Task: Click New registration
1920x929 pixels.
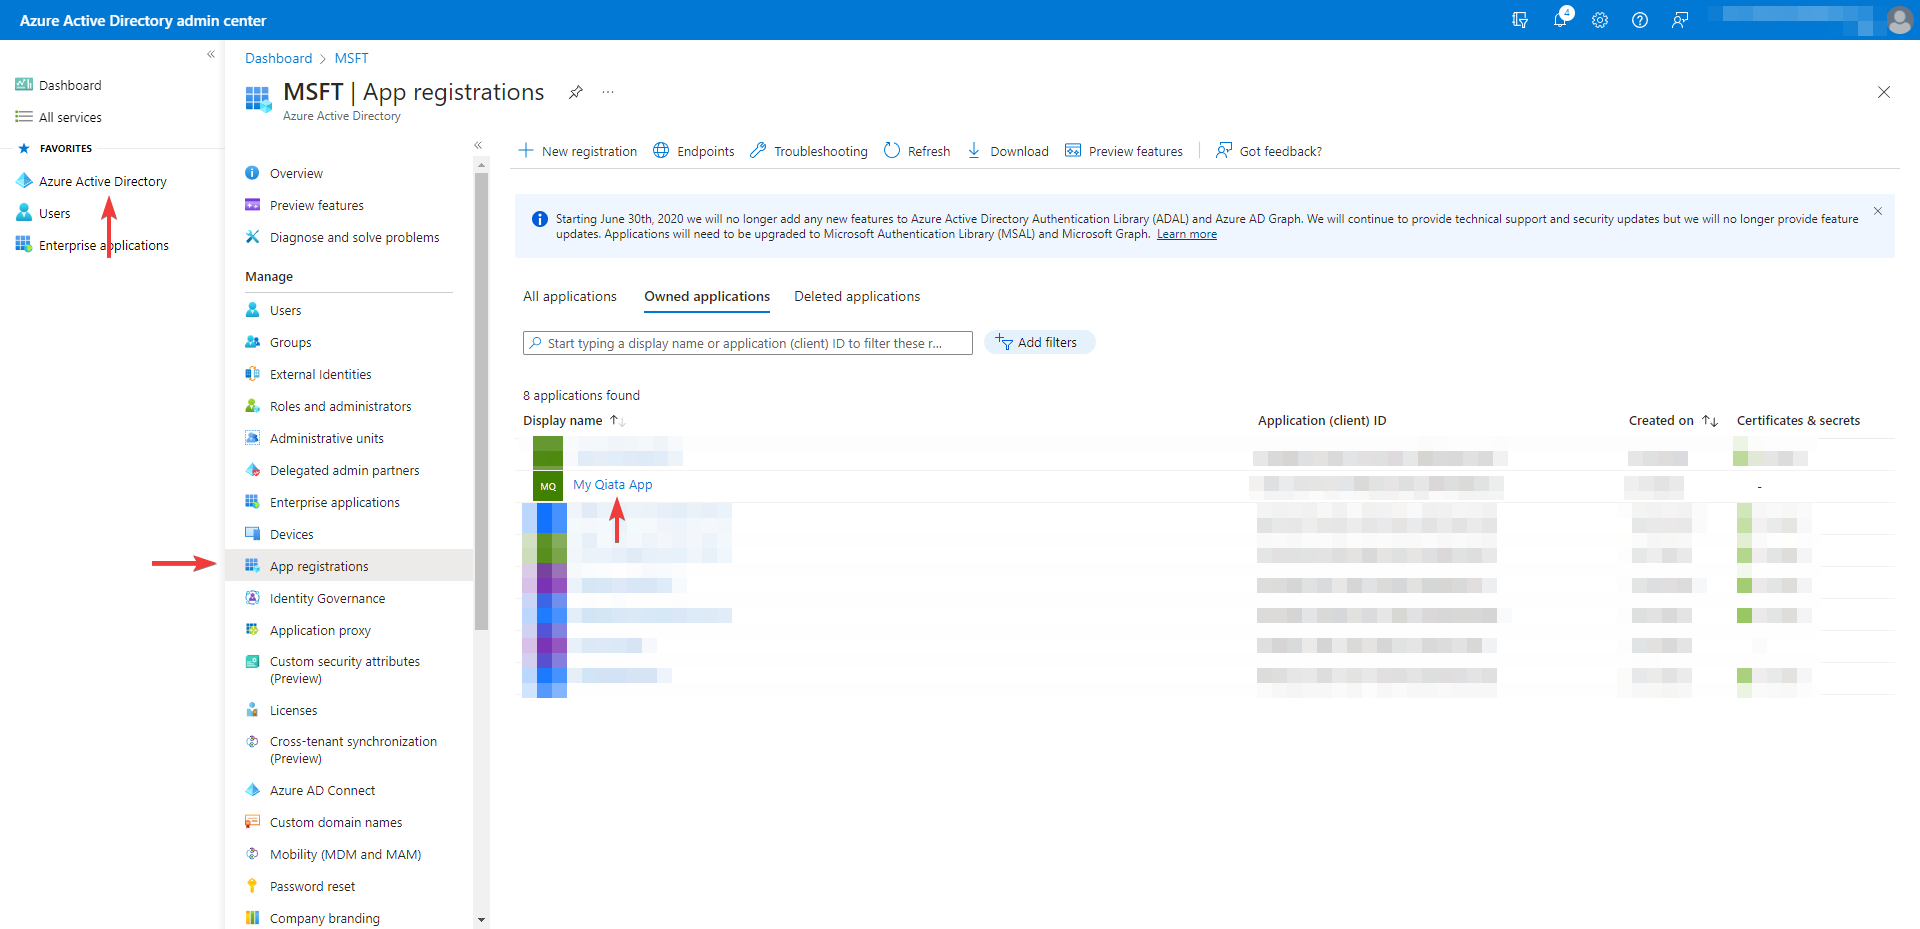Action: coord(578,151)
